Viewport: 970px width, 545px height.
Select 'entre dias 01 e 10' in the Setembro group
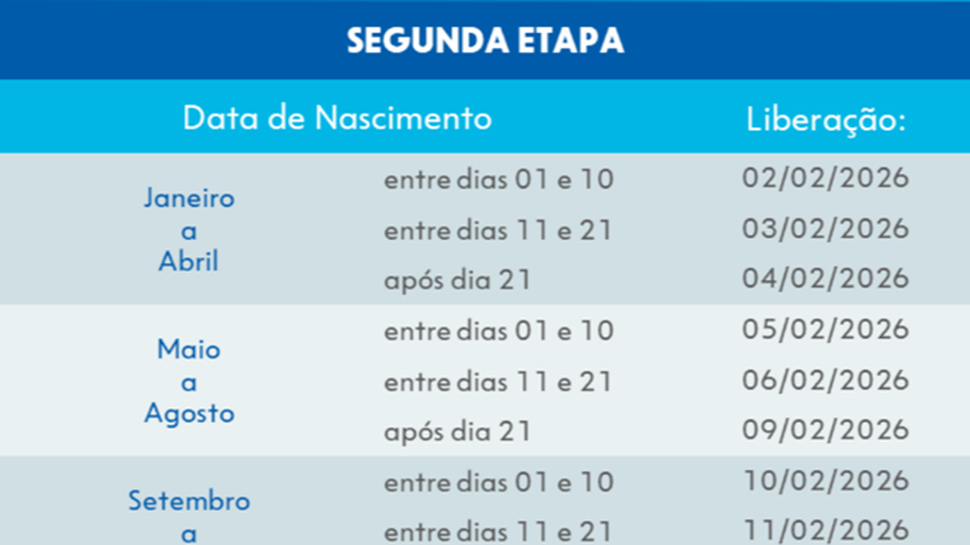[498, 483]
